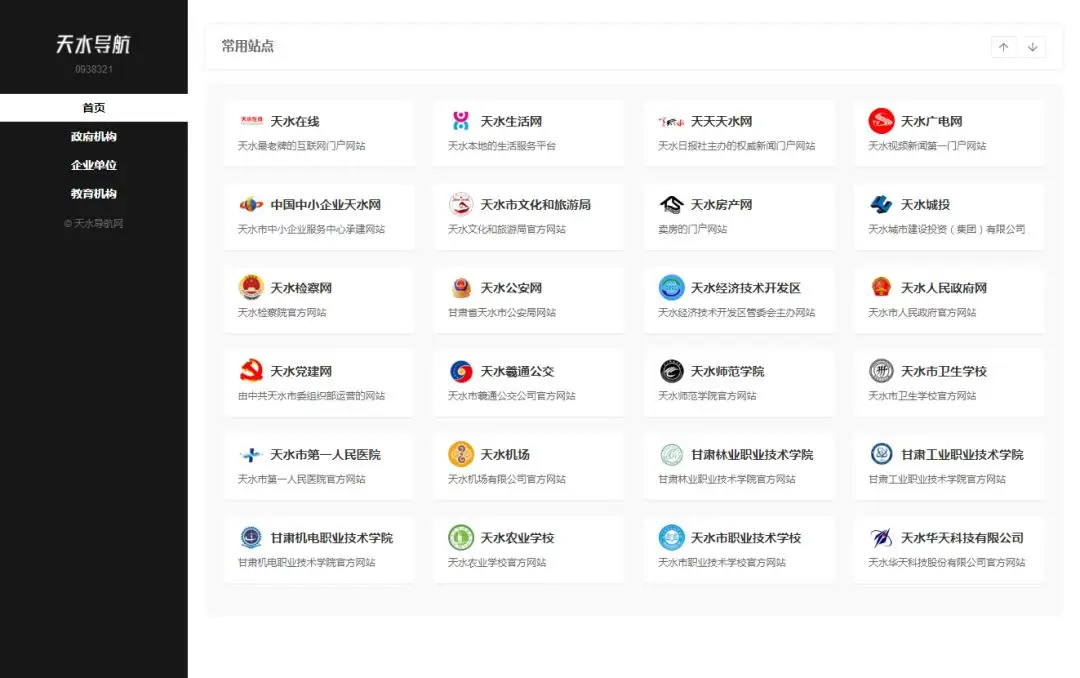
Task: Click the description 甘肃省天水市公安局网站
Action: (x=501, y=313)
